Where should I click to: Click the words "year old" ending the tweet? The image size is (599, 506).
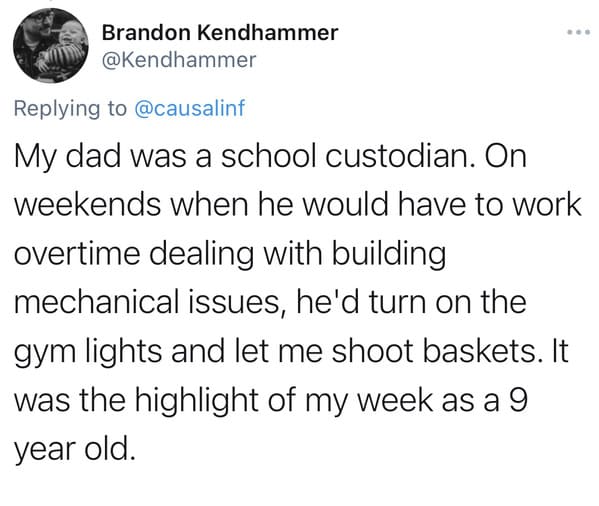click(75, 449)
